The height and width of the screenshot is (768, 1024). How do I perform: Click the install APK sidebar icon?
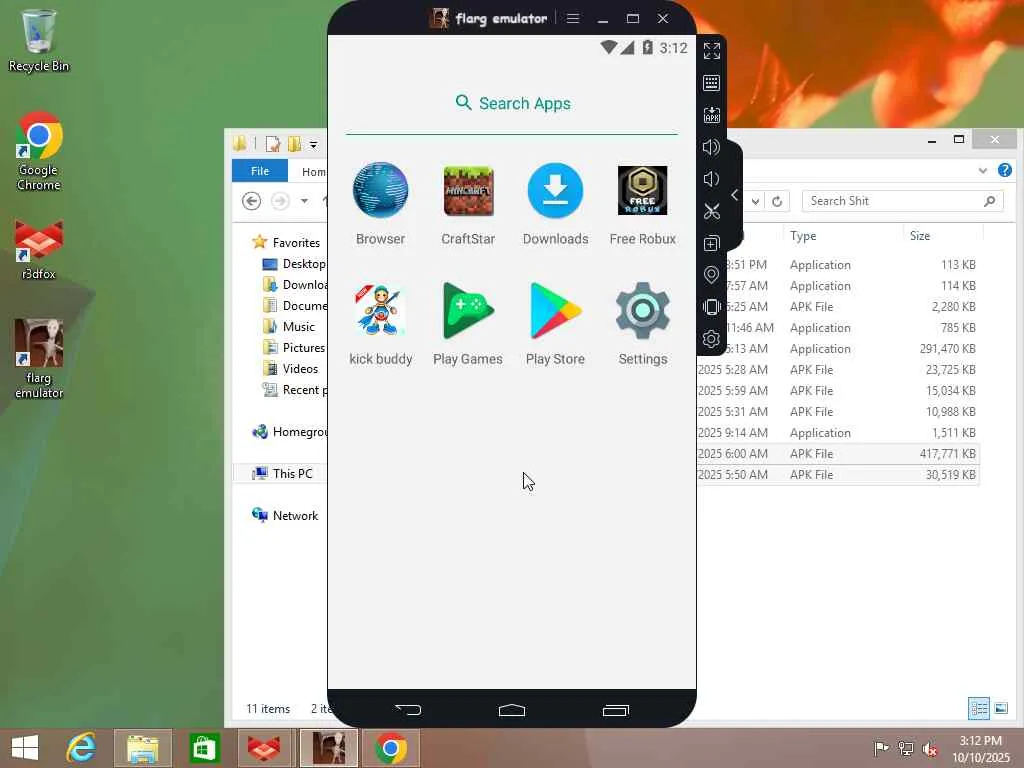pyautogui.click(x=711, y=115)
